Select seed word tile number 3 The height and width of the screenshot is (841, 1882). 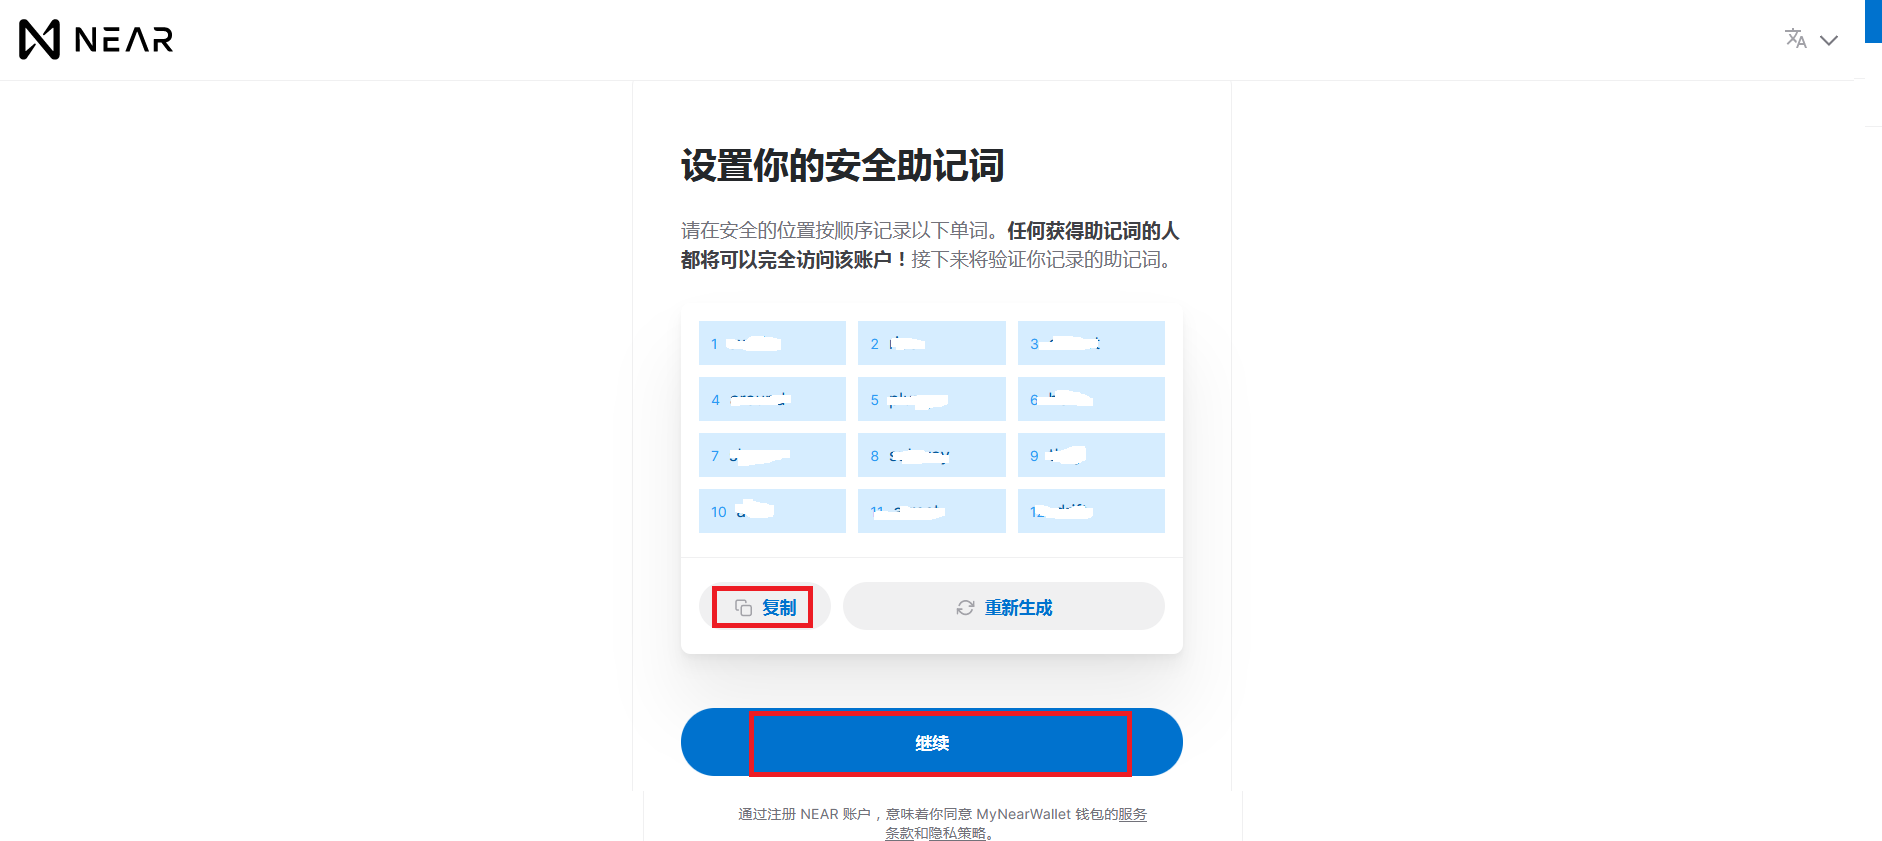click(1091, 343)
